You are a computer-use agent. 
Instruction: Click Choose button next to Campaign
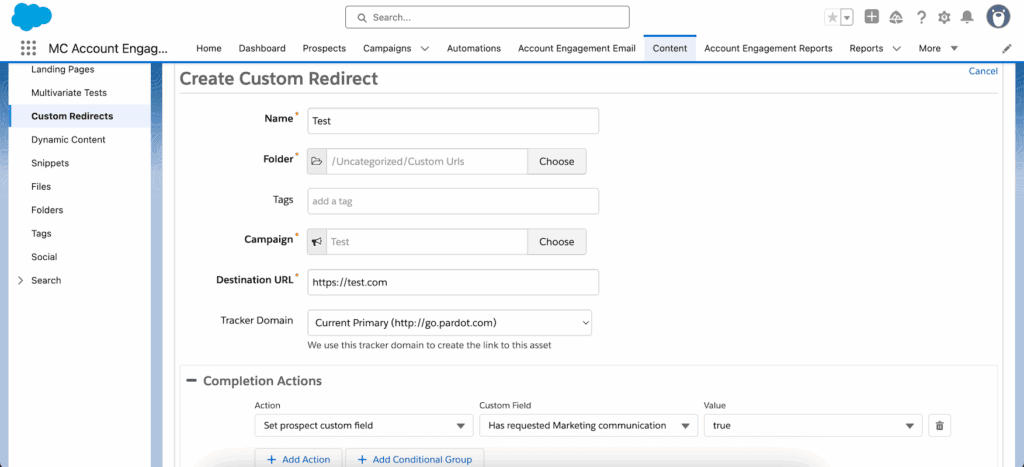[556, 242]
